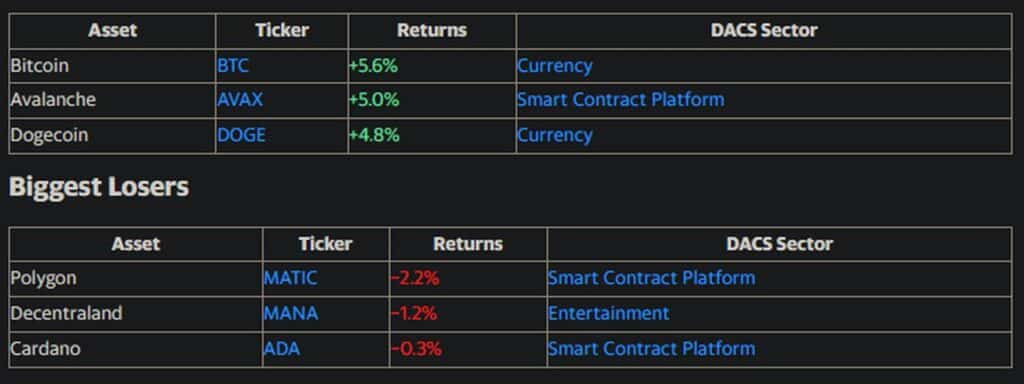Click the Bitcoin asset name cell

point(112,66)
